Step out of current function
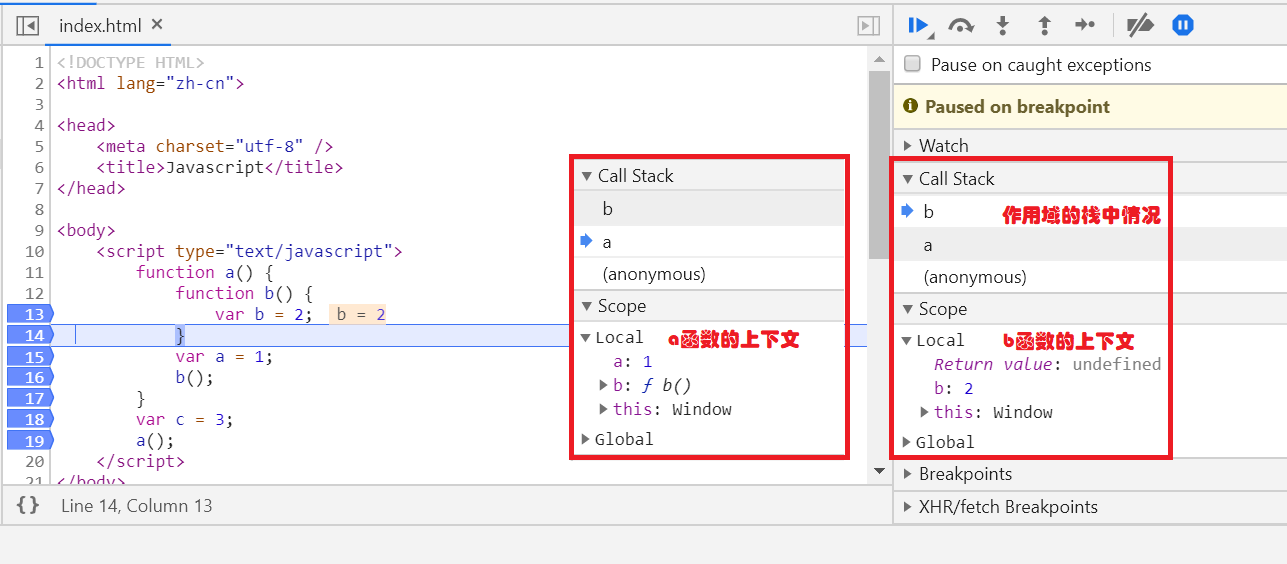The image size is (1287, 564). coord(1044,26)
